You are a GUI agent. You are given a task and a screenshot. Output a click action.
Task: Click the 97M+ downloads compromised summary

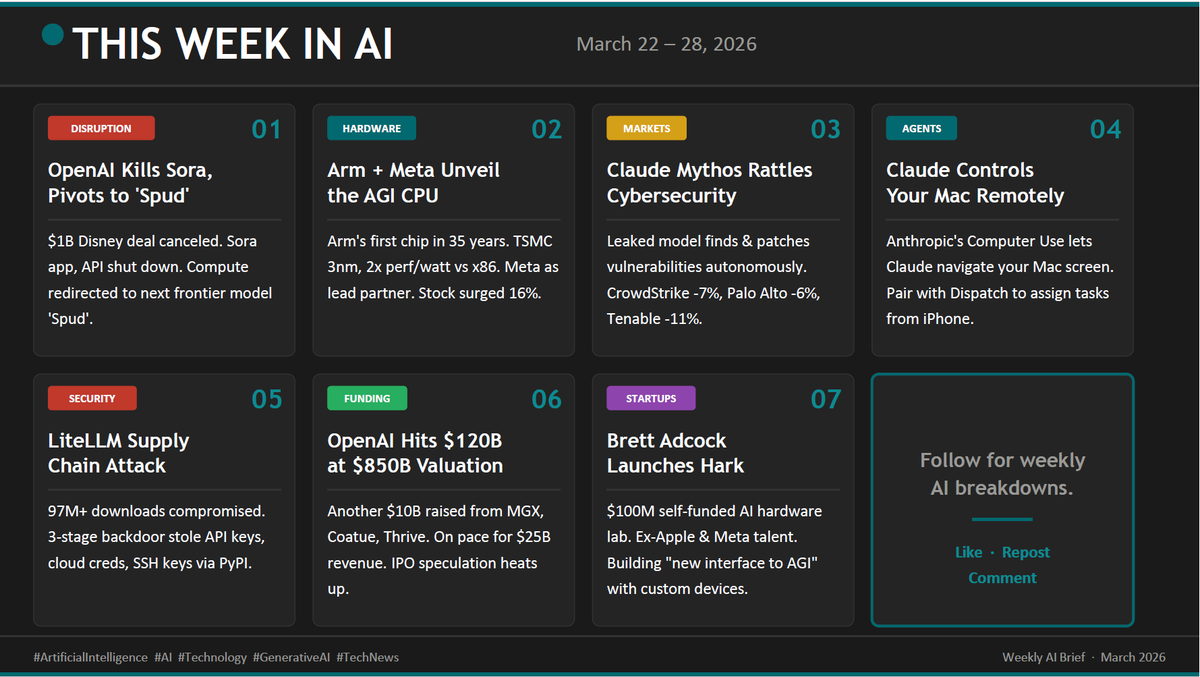(157, 537)
